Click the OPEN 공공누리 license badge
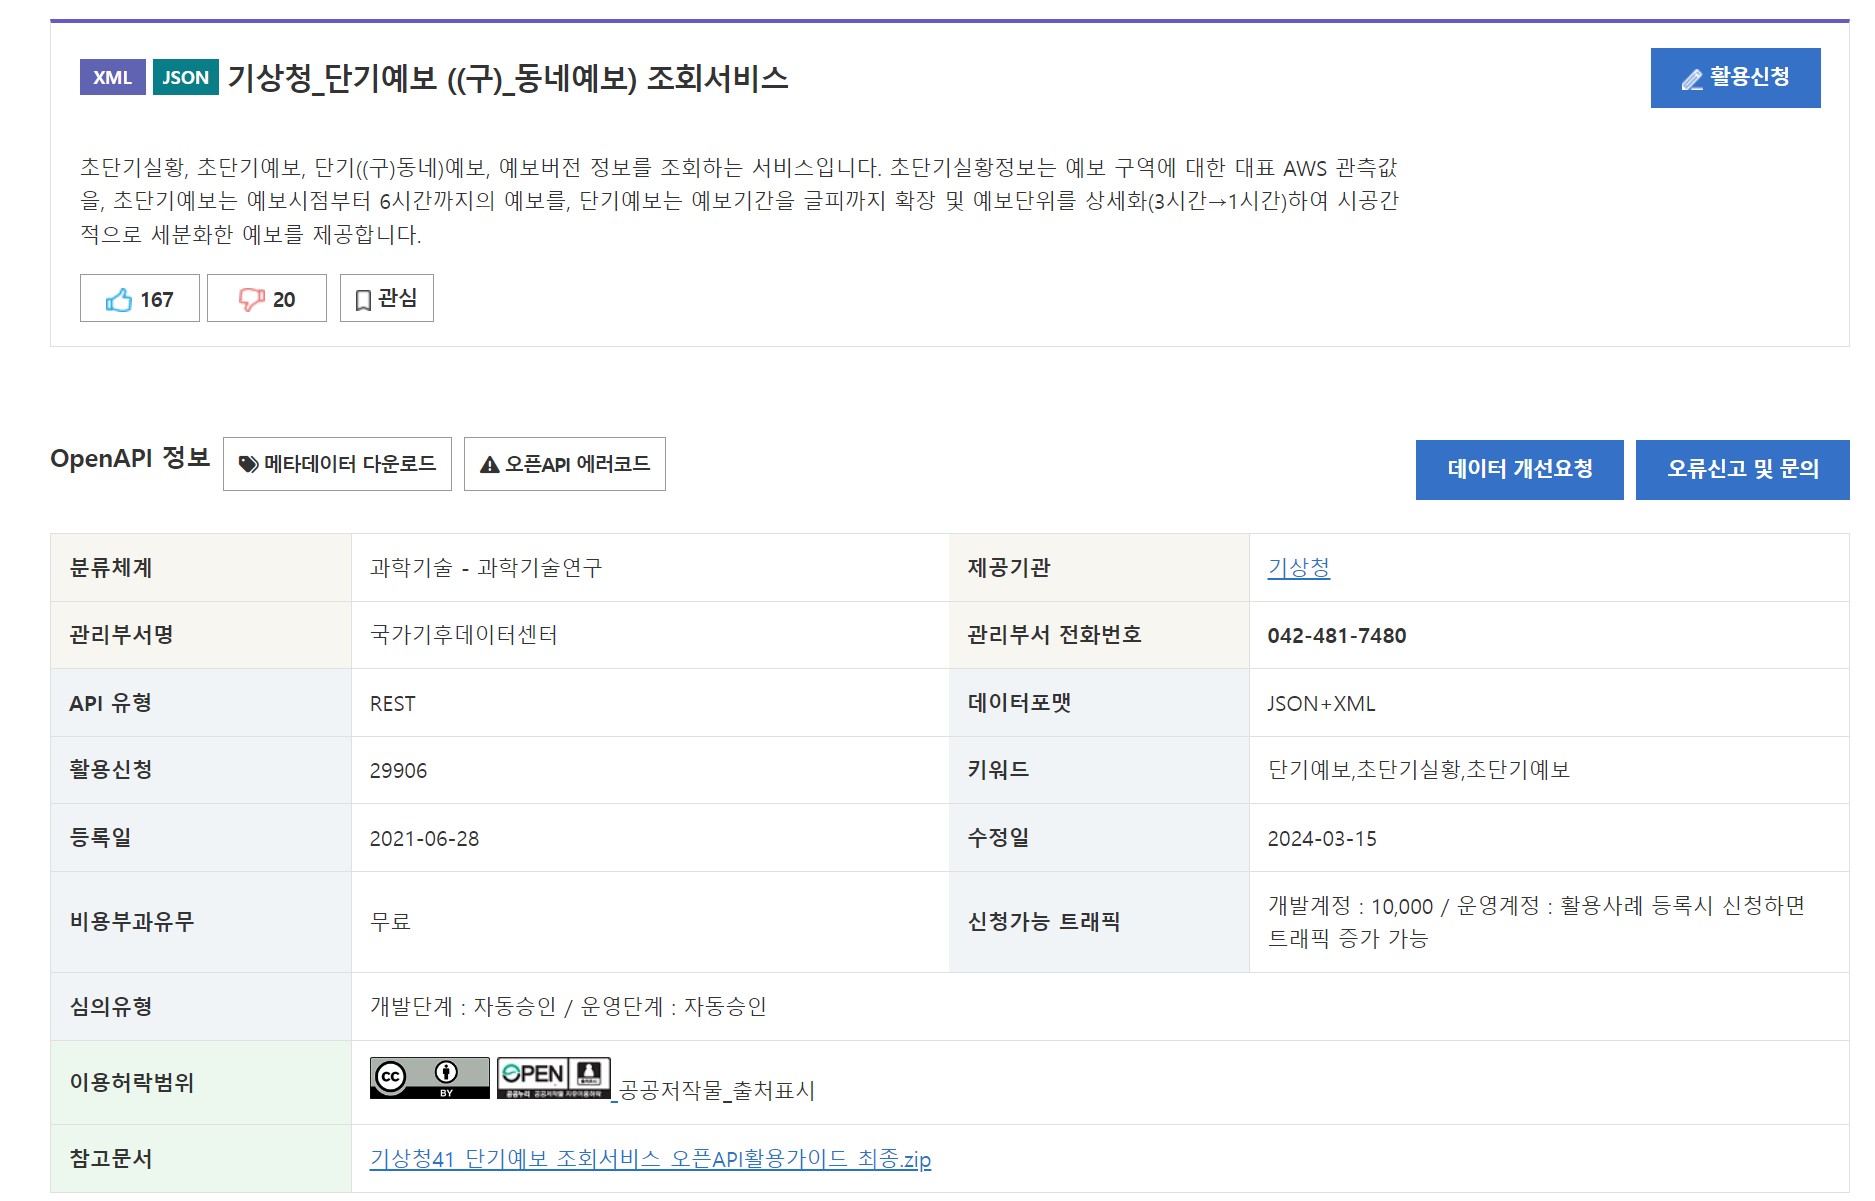1875x1201 pixels. click(554, 1078)
